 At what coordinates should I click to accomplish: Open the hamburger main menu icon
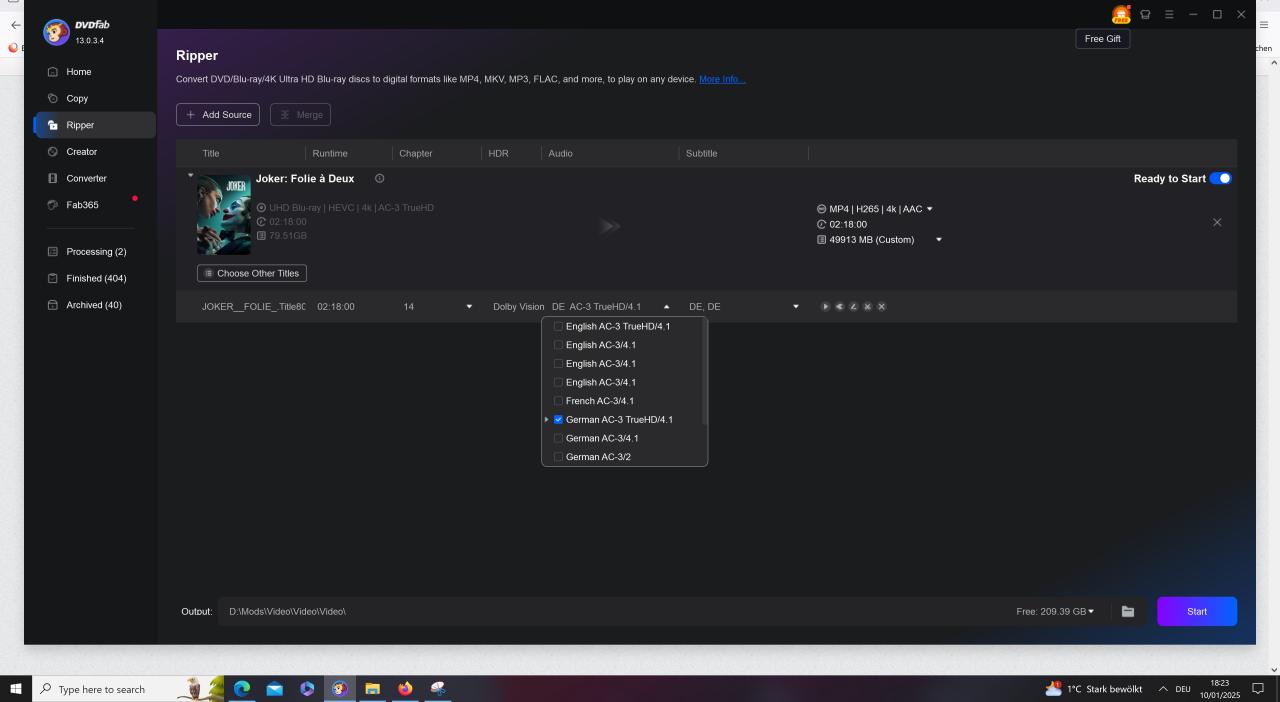1169,14
